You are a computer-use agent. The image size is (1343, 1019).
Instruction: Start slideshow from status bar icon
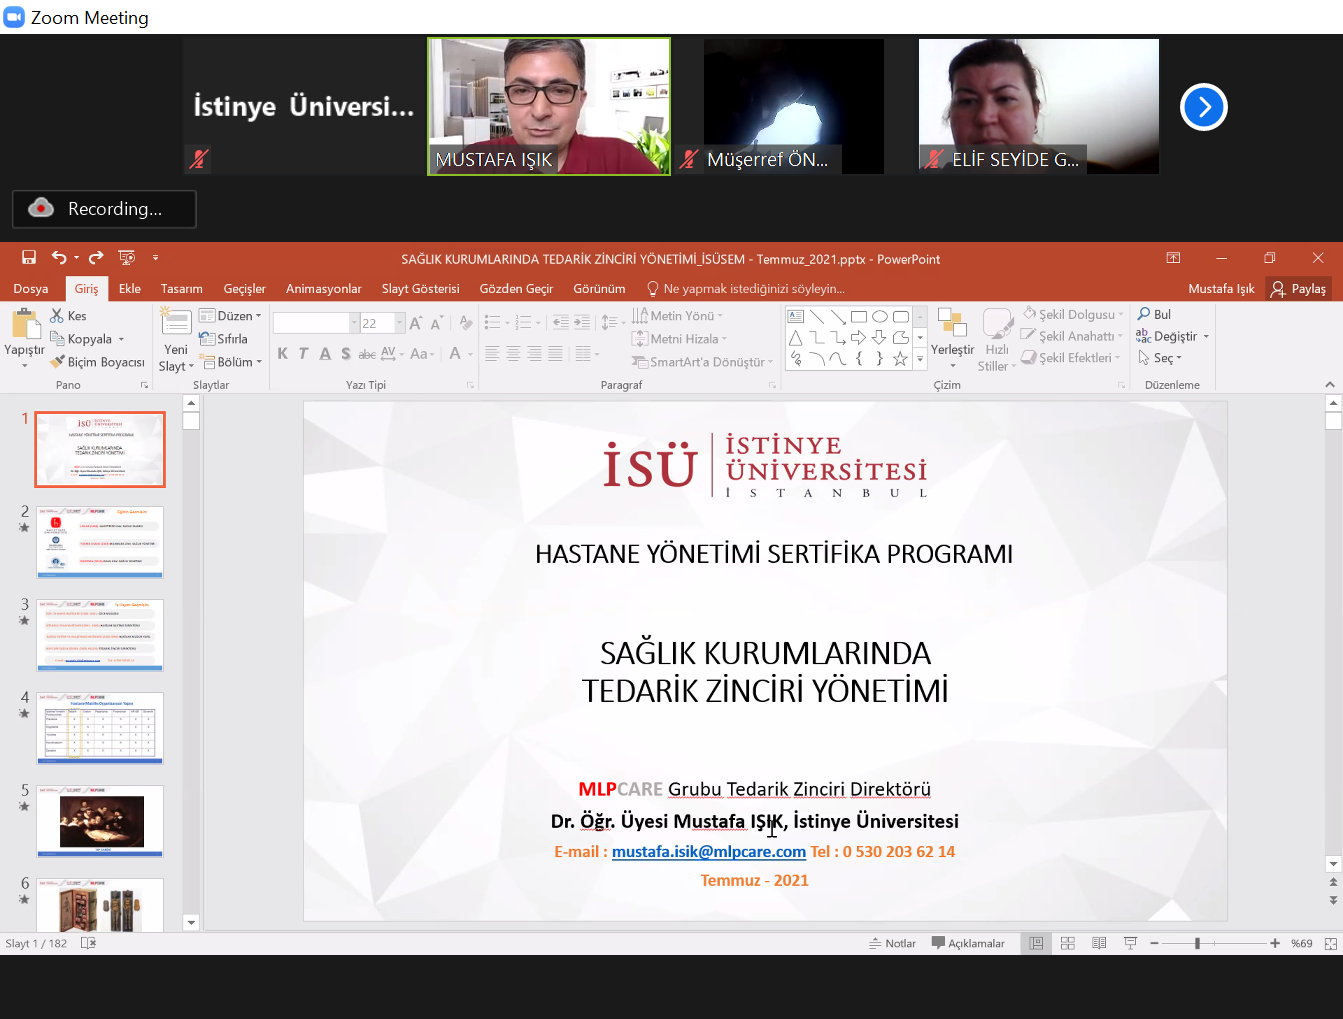[1130, 943]
